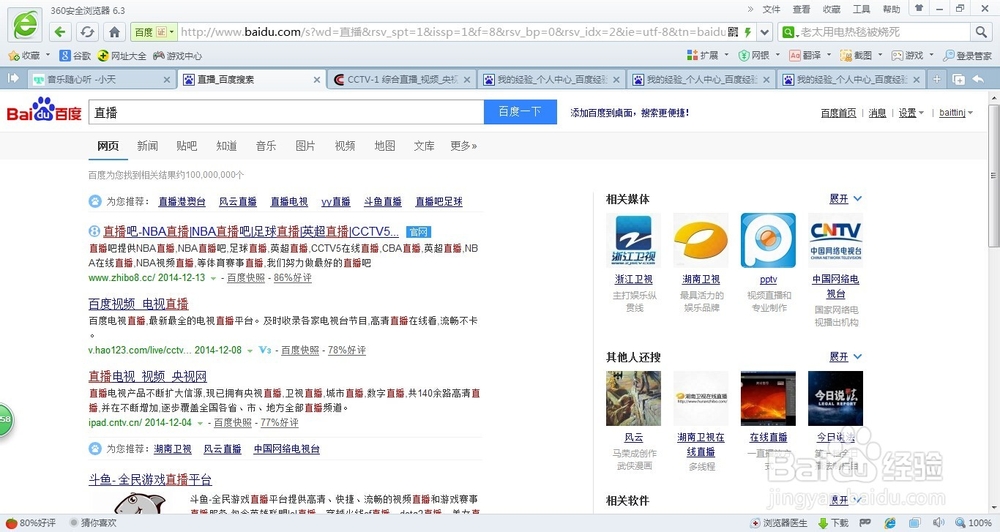
Task: Open the 游戏 toolbar icon
Action: pyautogui.click(x=908, y=55)
